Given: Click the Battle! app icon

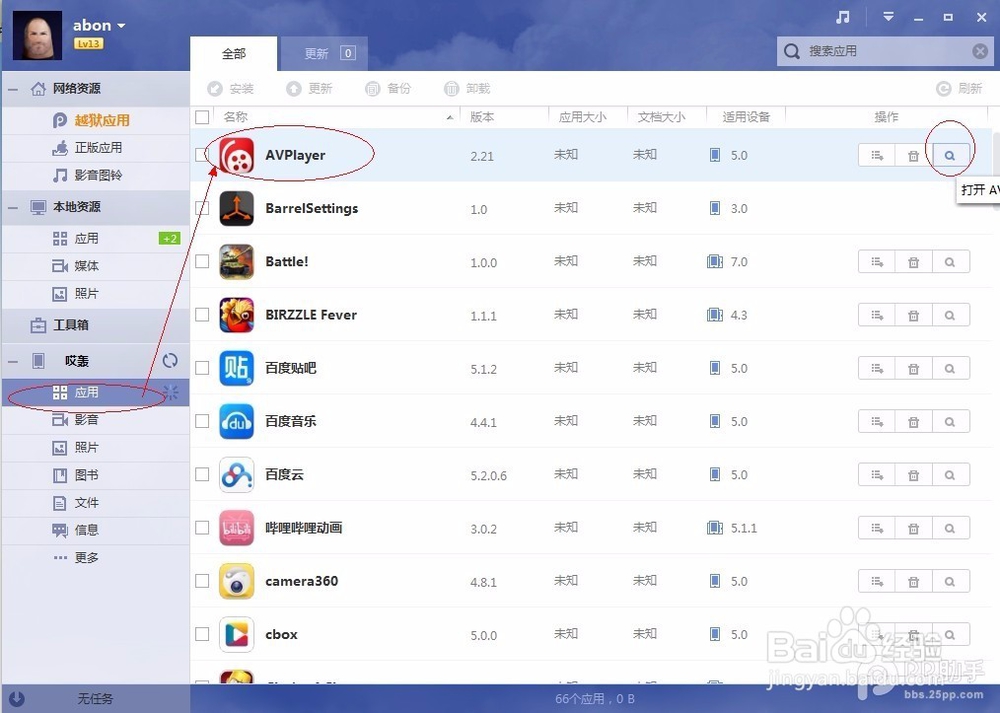Looking at the screenshot, I should click(237, 261).
